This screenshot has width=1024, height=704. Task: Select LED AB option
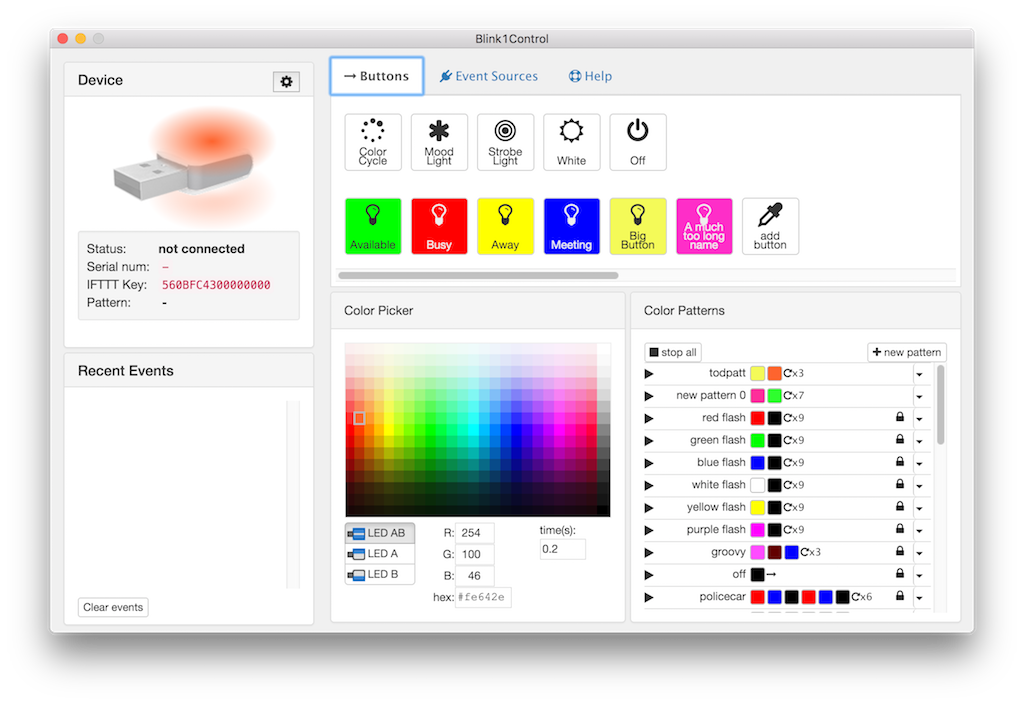379,533
